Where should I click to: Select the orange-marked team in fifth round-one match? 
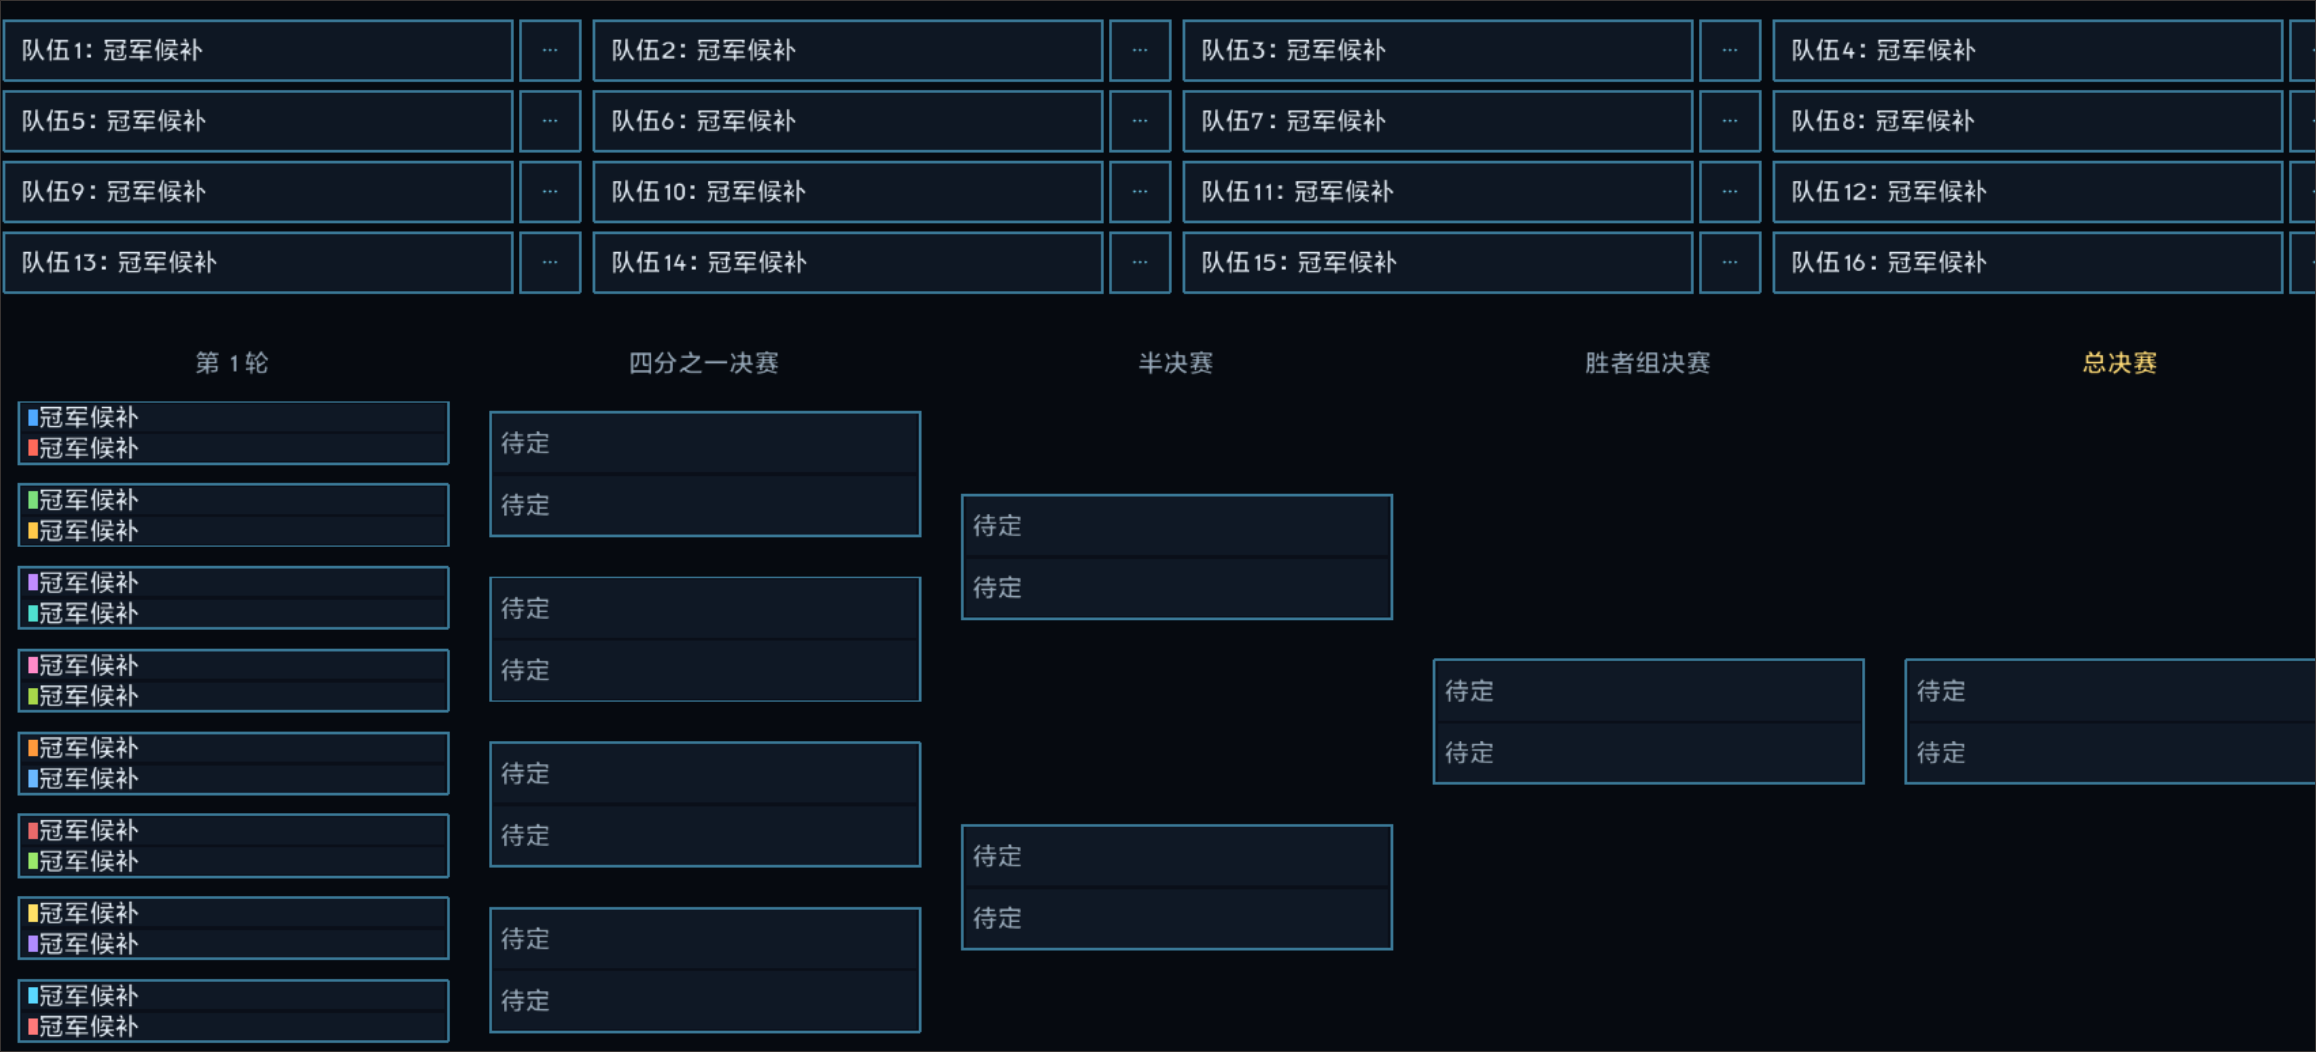pyautogui.click(x=233, y=748)
